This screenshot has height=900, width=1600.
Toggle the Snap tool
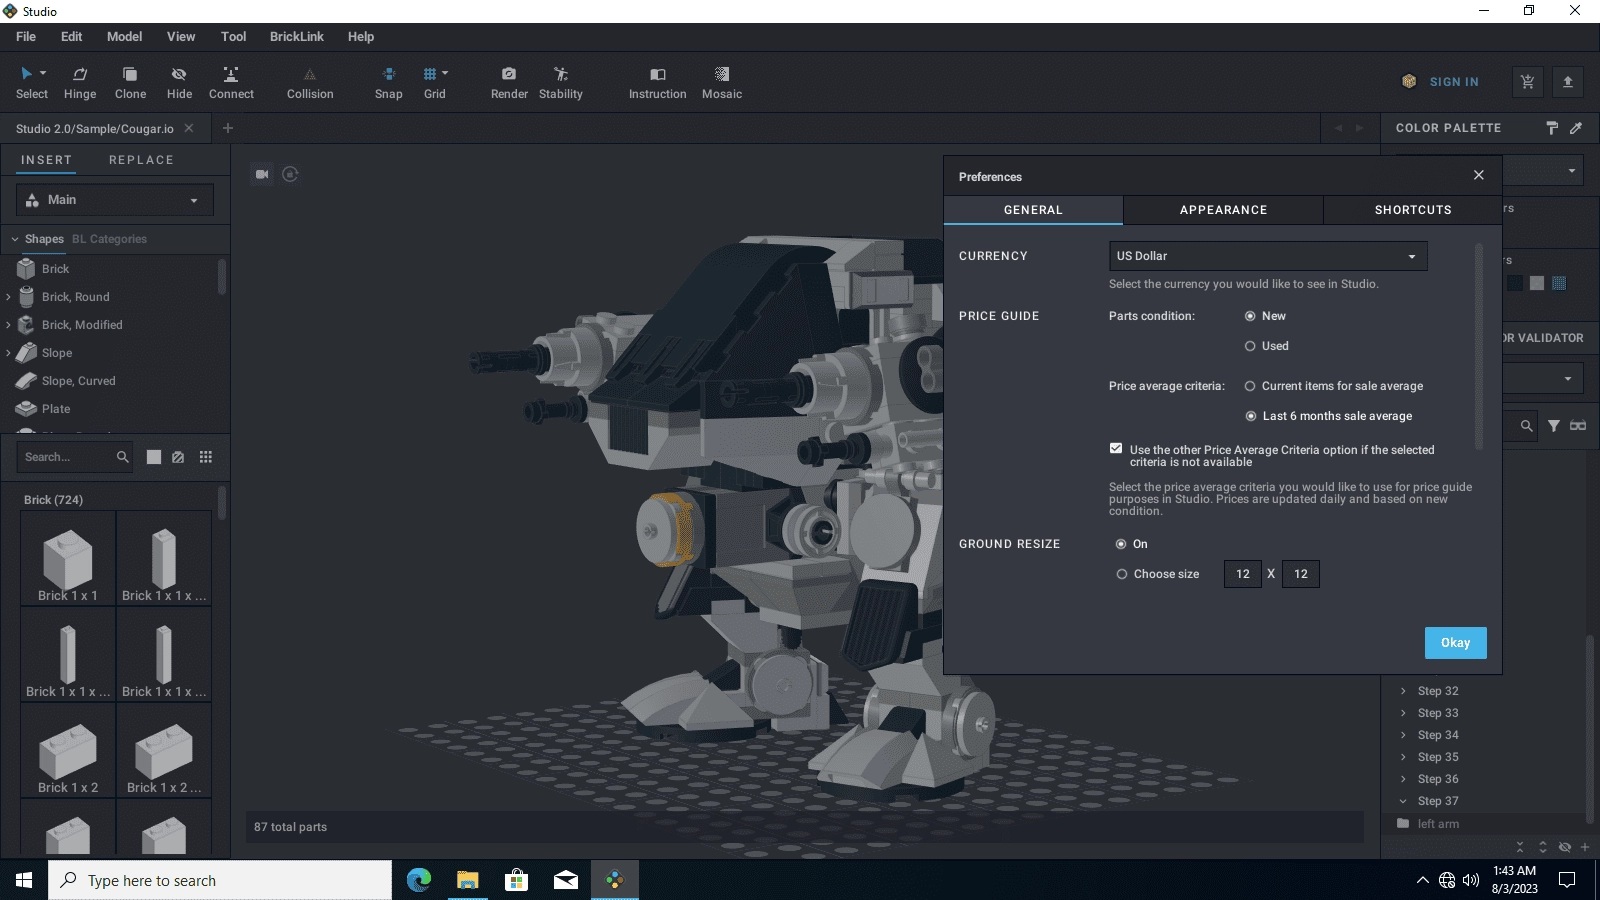tap(389, 83)
